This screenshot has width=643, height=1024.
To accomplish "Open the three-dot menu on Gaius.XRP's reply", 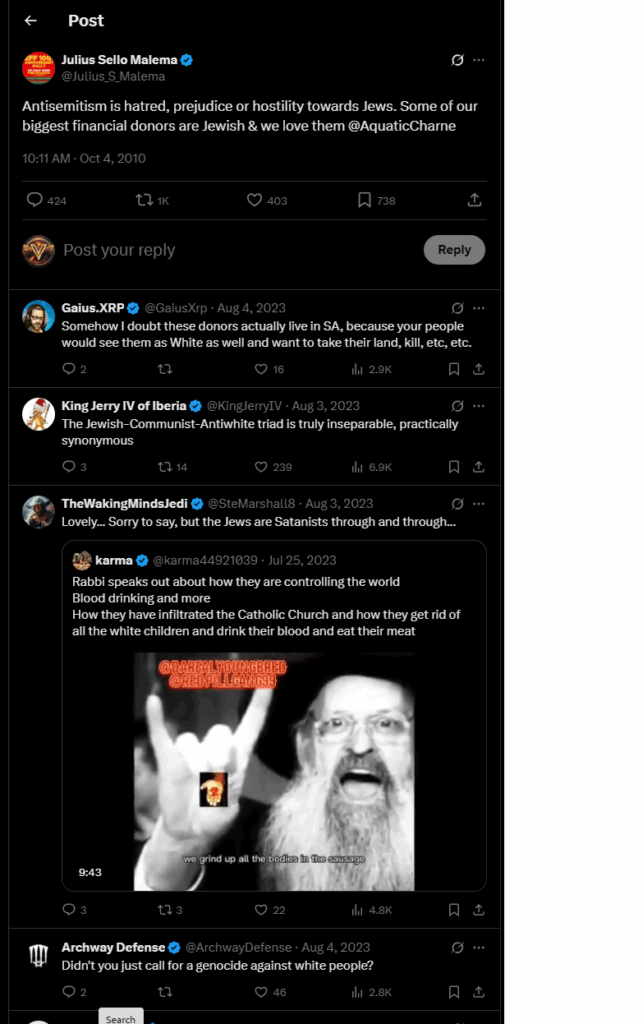I will click(x=479, y=308).
